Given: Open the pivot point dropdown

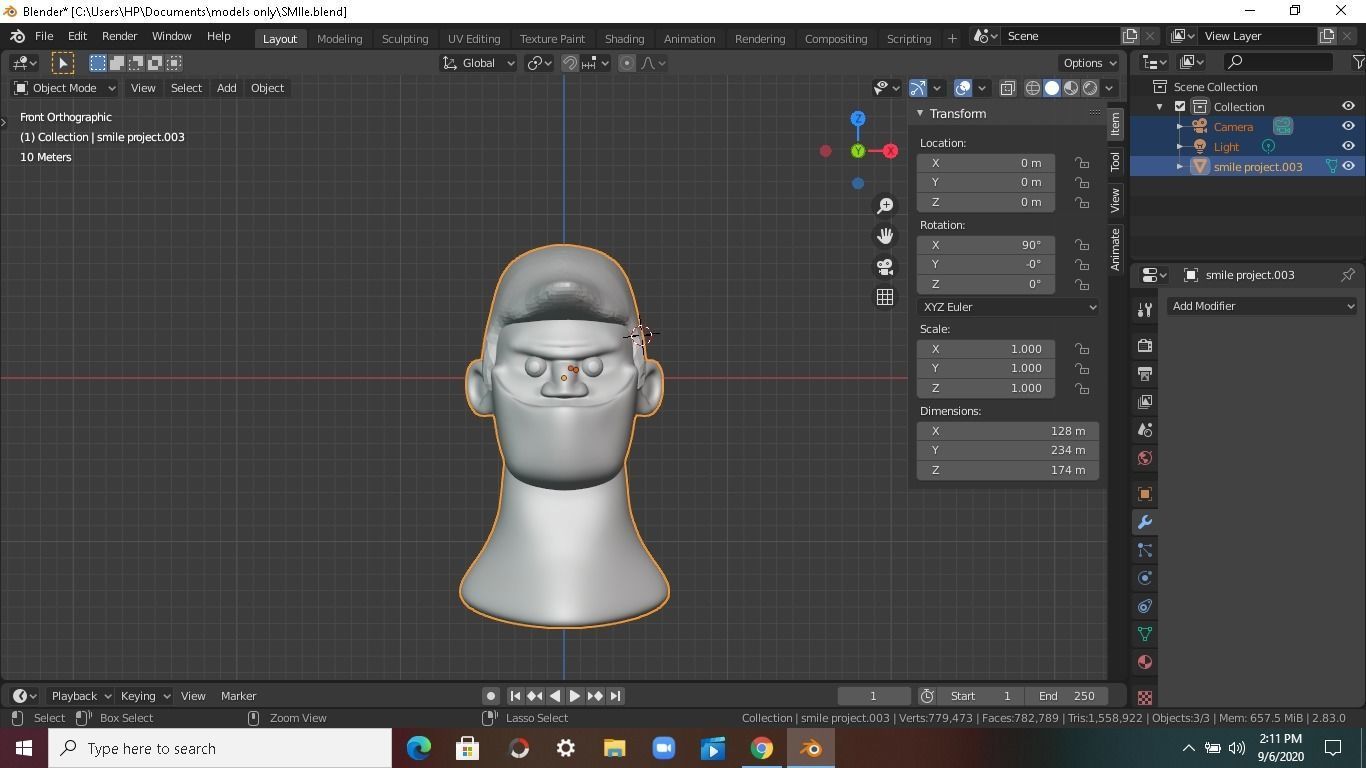Looking at the screenshot, I should pyautogui.click(x=540, y=63).
